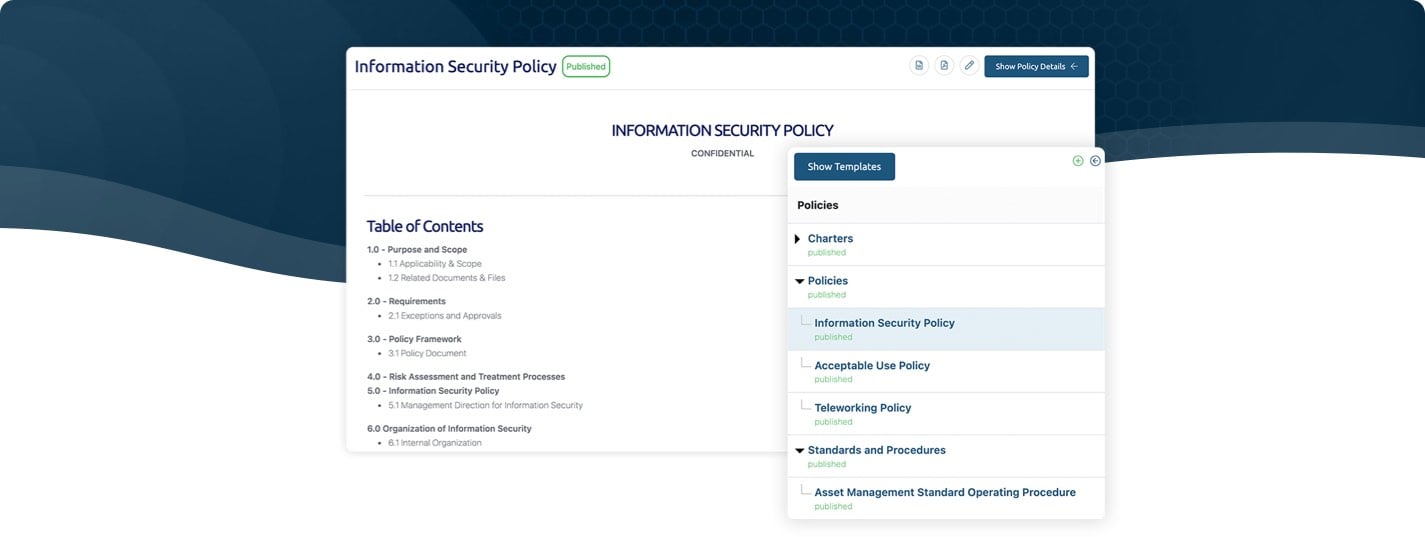Click '2.1 Exceptions and Approvals' entry
The width and height of the screenshot is (1425, 537).
tap(445, 316)
